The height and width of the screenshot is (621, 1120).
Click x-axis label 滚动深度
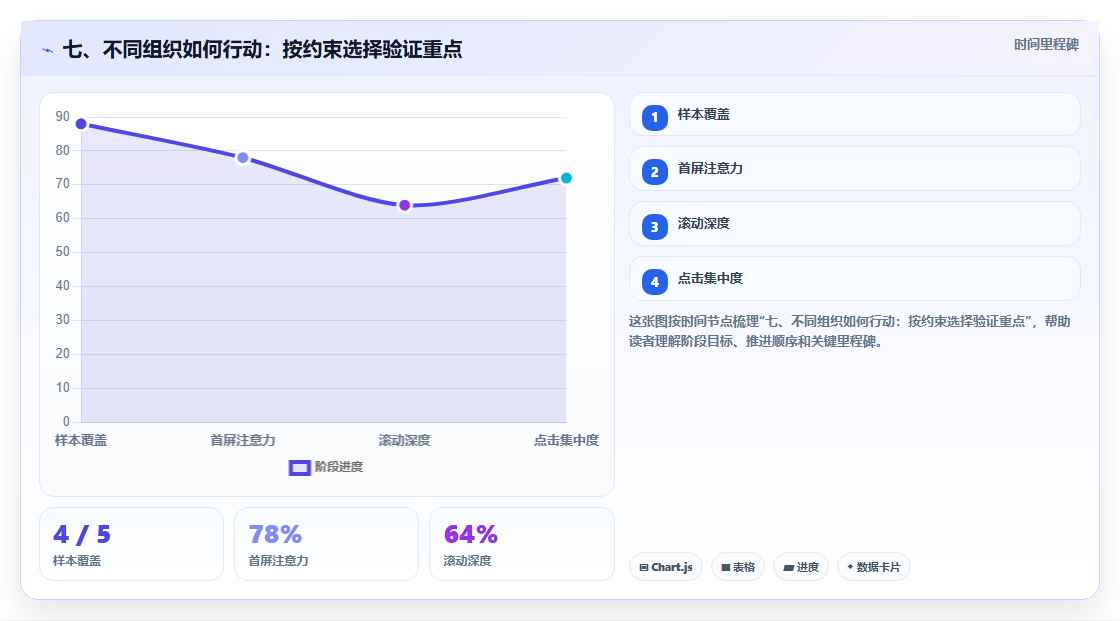point(404,440)
